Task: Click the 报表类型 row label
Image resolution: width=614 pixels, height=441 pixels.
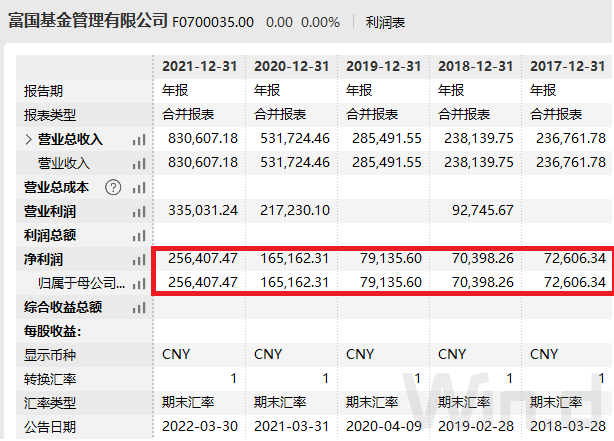Action: click(50, 115)
